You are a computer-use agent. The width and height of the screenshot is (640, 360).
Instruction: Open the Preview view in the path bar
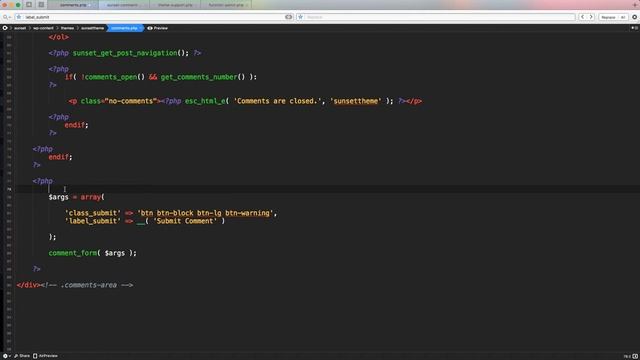tap(158, 28)
